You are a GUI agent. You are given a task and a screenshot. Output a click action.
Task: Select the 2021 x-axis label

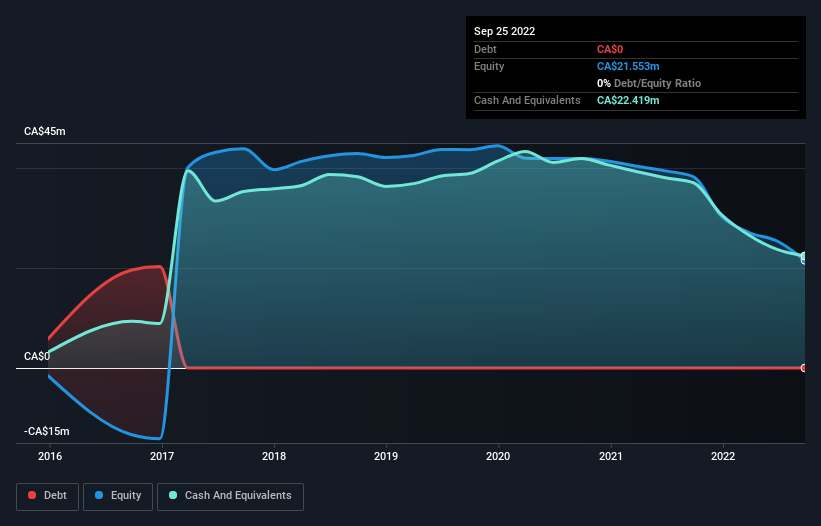tap(611, 456)
